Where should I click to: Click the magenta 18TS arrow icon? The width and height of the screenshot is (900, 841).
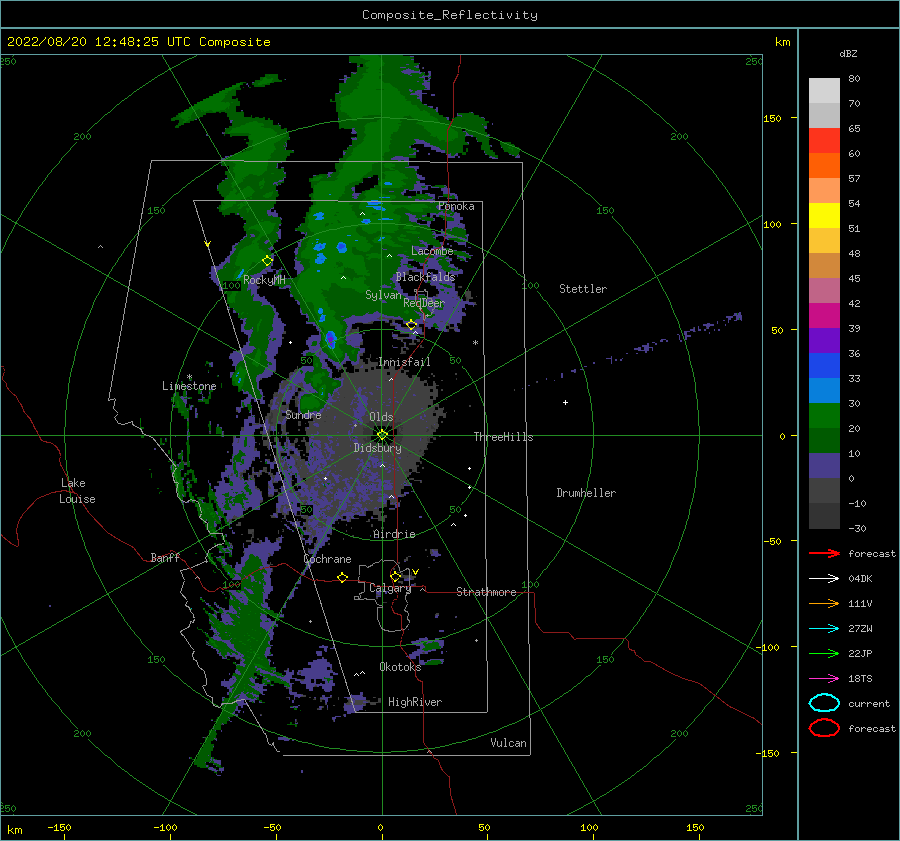(824, 679)
